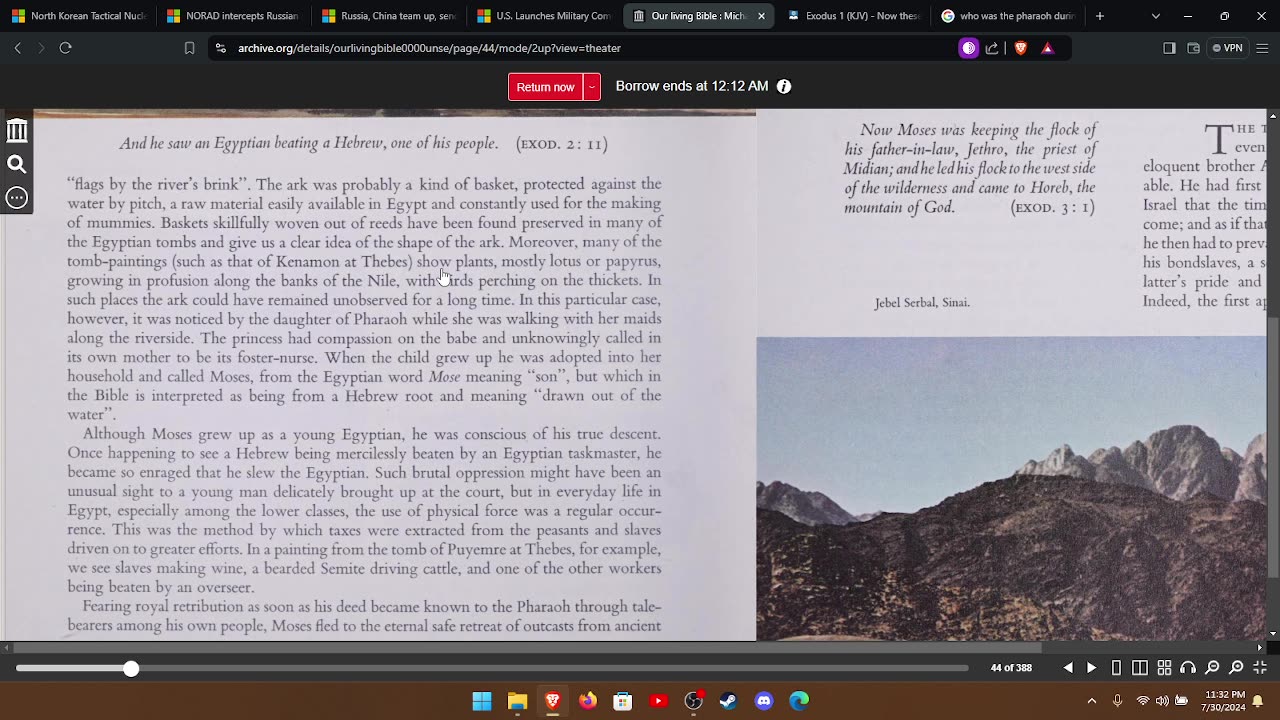Screen dimensions: 1280x720
Task: Open Microsoft Store from taskbar
Action: (x=623, y=701)
